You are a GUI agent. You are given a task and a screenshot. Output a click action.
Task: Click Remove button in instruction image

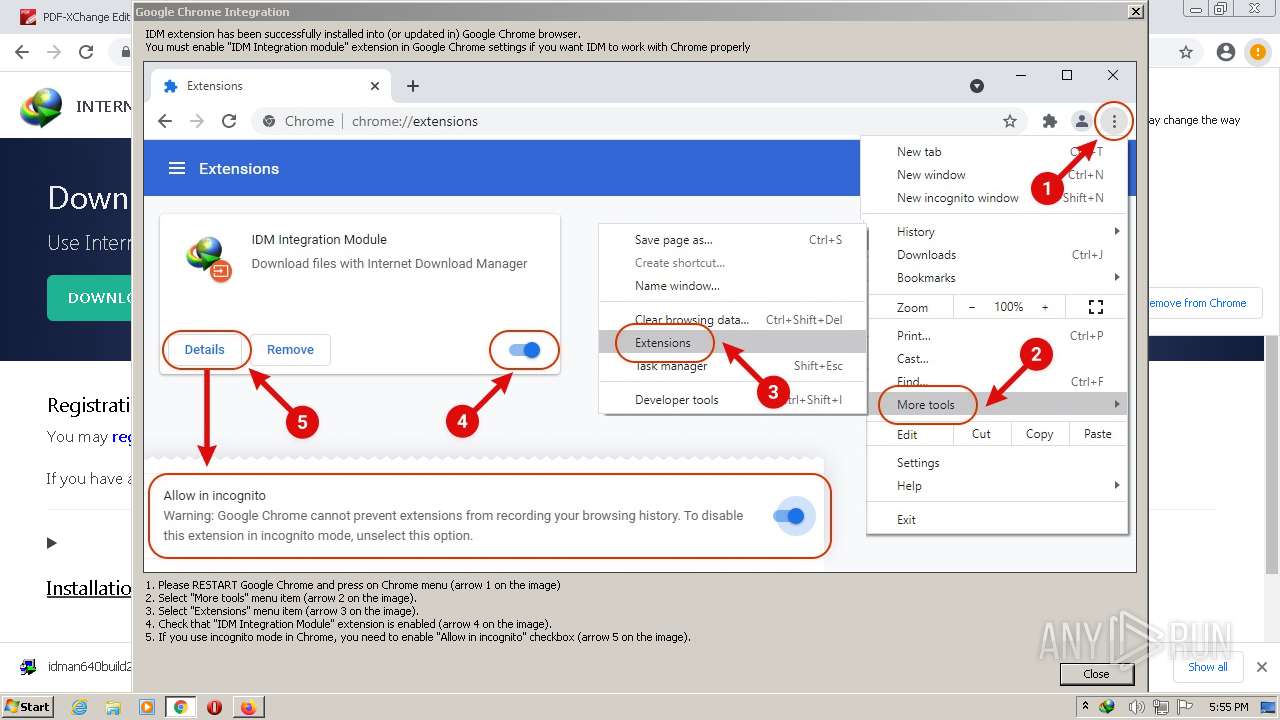(290, 349)
